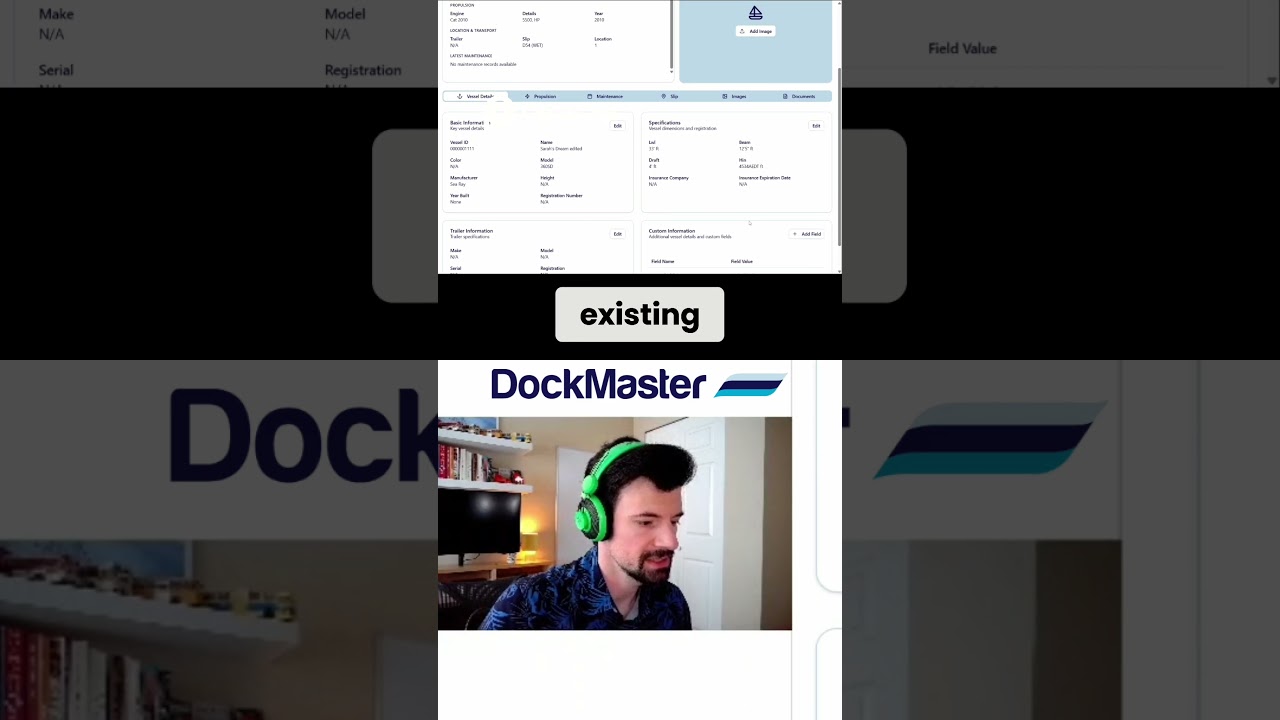
Task: Select the Slip value D54 (WET)
Action: pos(533,45)
